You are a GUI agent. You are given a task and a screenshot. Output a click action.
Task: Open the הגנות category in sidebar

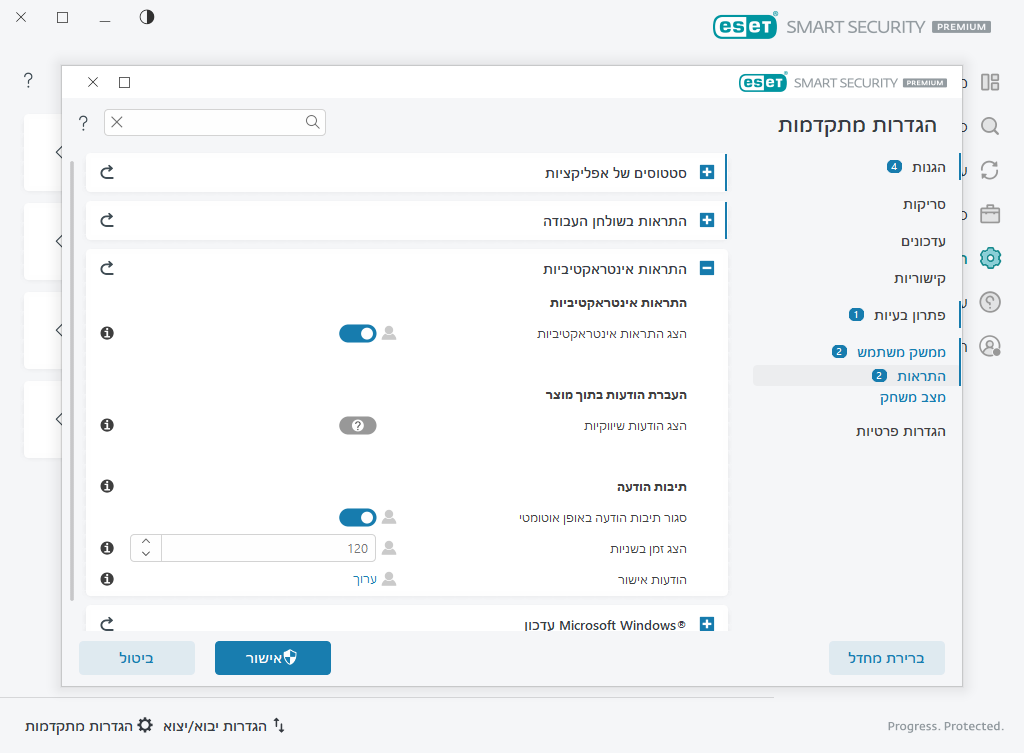pyautogui.click(x=928, y=167)
